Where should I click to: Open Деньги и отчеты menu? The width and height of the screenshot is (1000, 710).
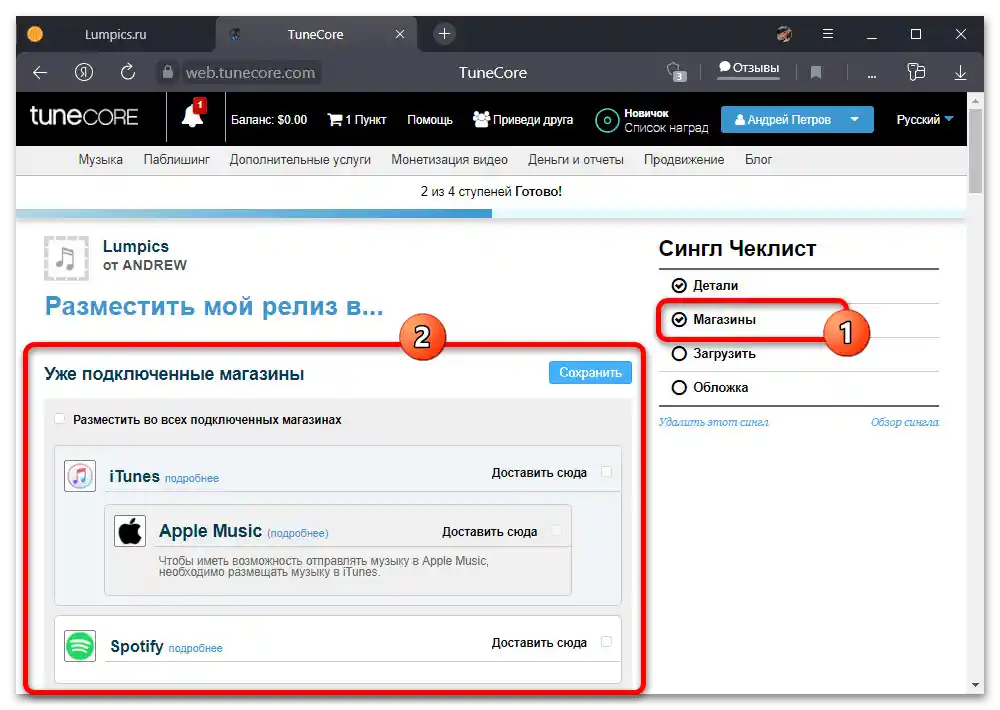tap(576, 159)
